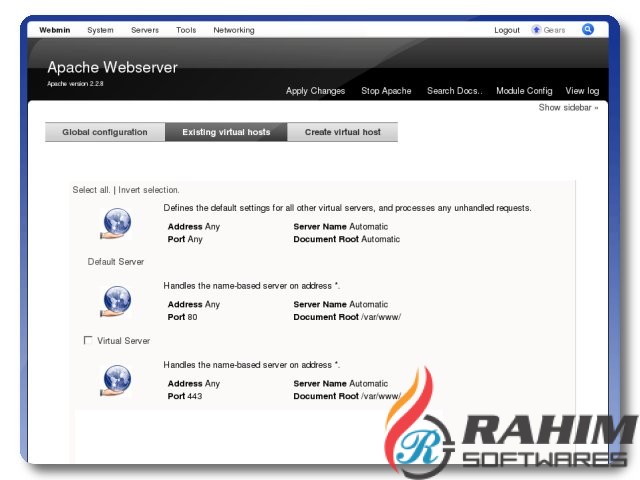Open the System menu
640x480 pixels.
pyautogui.click(x=100, y=30)
